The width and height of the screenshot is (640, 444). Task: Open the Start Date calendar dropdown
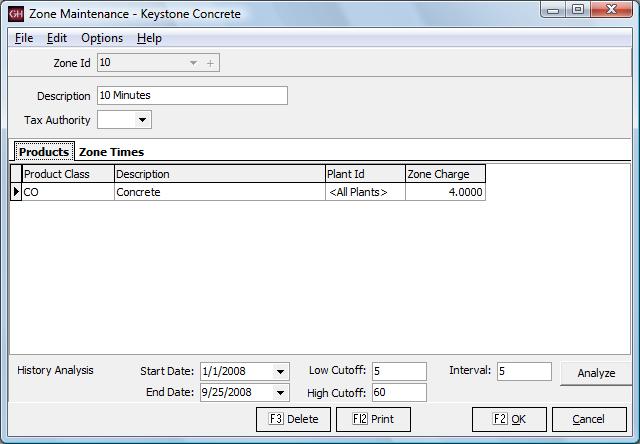[x=280, y=372]
